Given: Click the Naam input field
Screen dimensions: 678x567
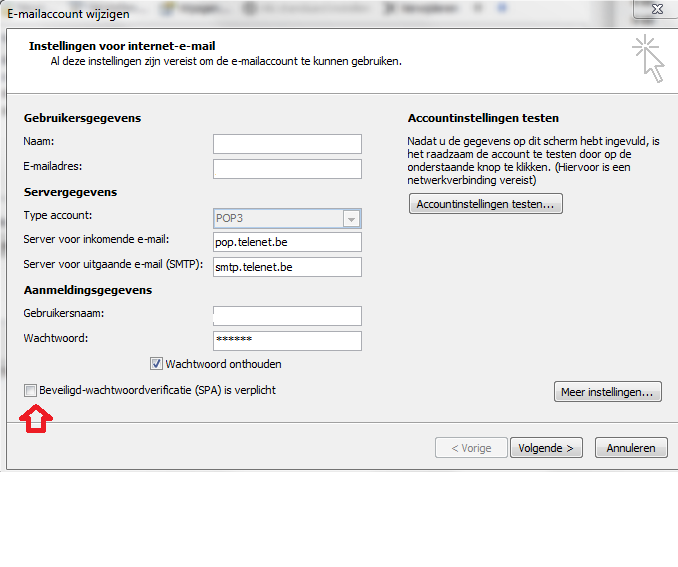Looking at the screenshot, I should [287, 144].
